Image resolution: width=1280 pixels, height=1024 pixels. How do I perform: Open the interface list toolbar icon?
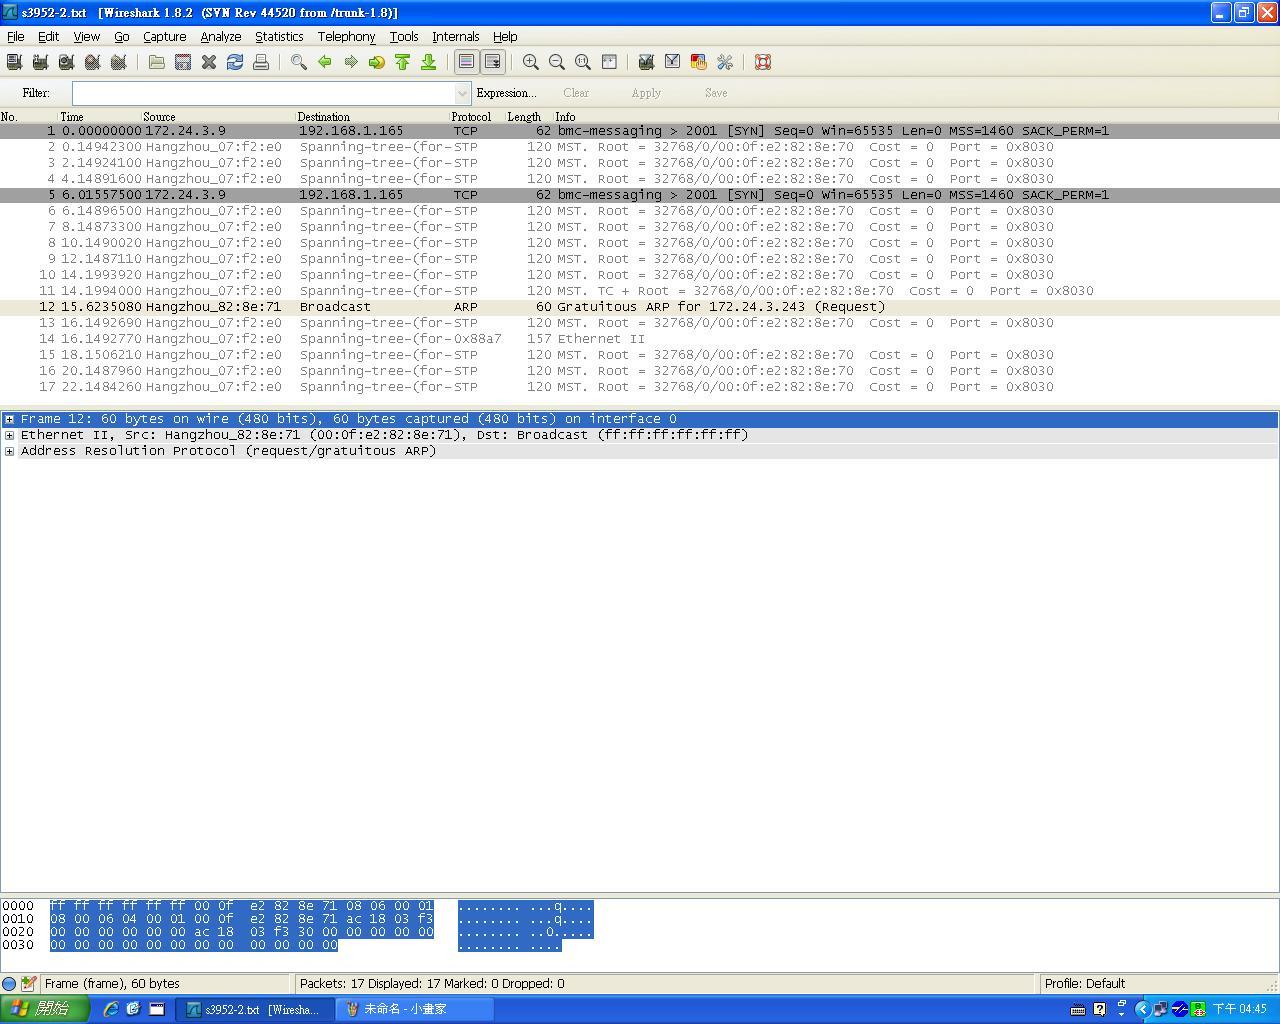[14, 62]
